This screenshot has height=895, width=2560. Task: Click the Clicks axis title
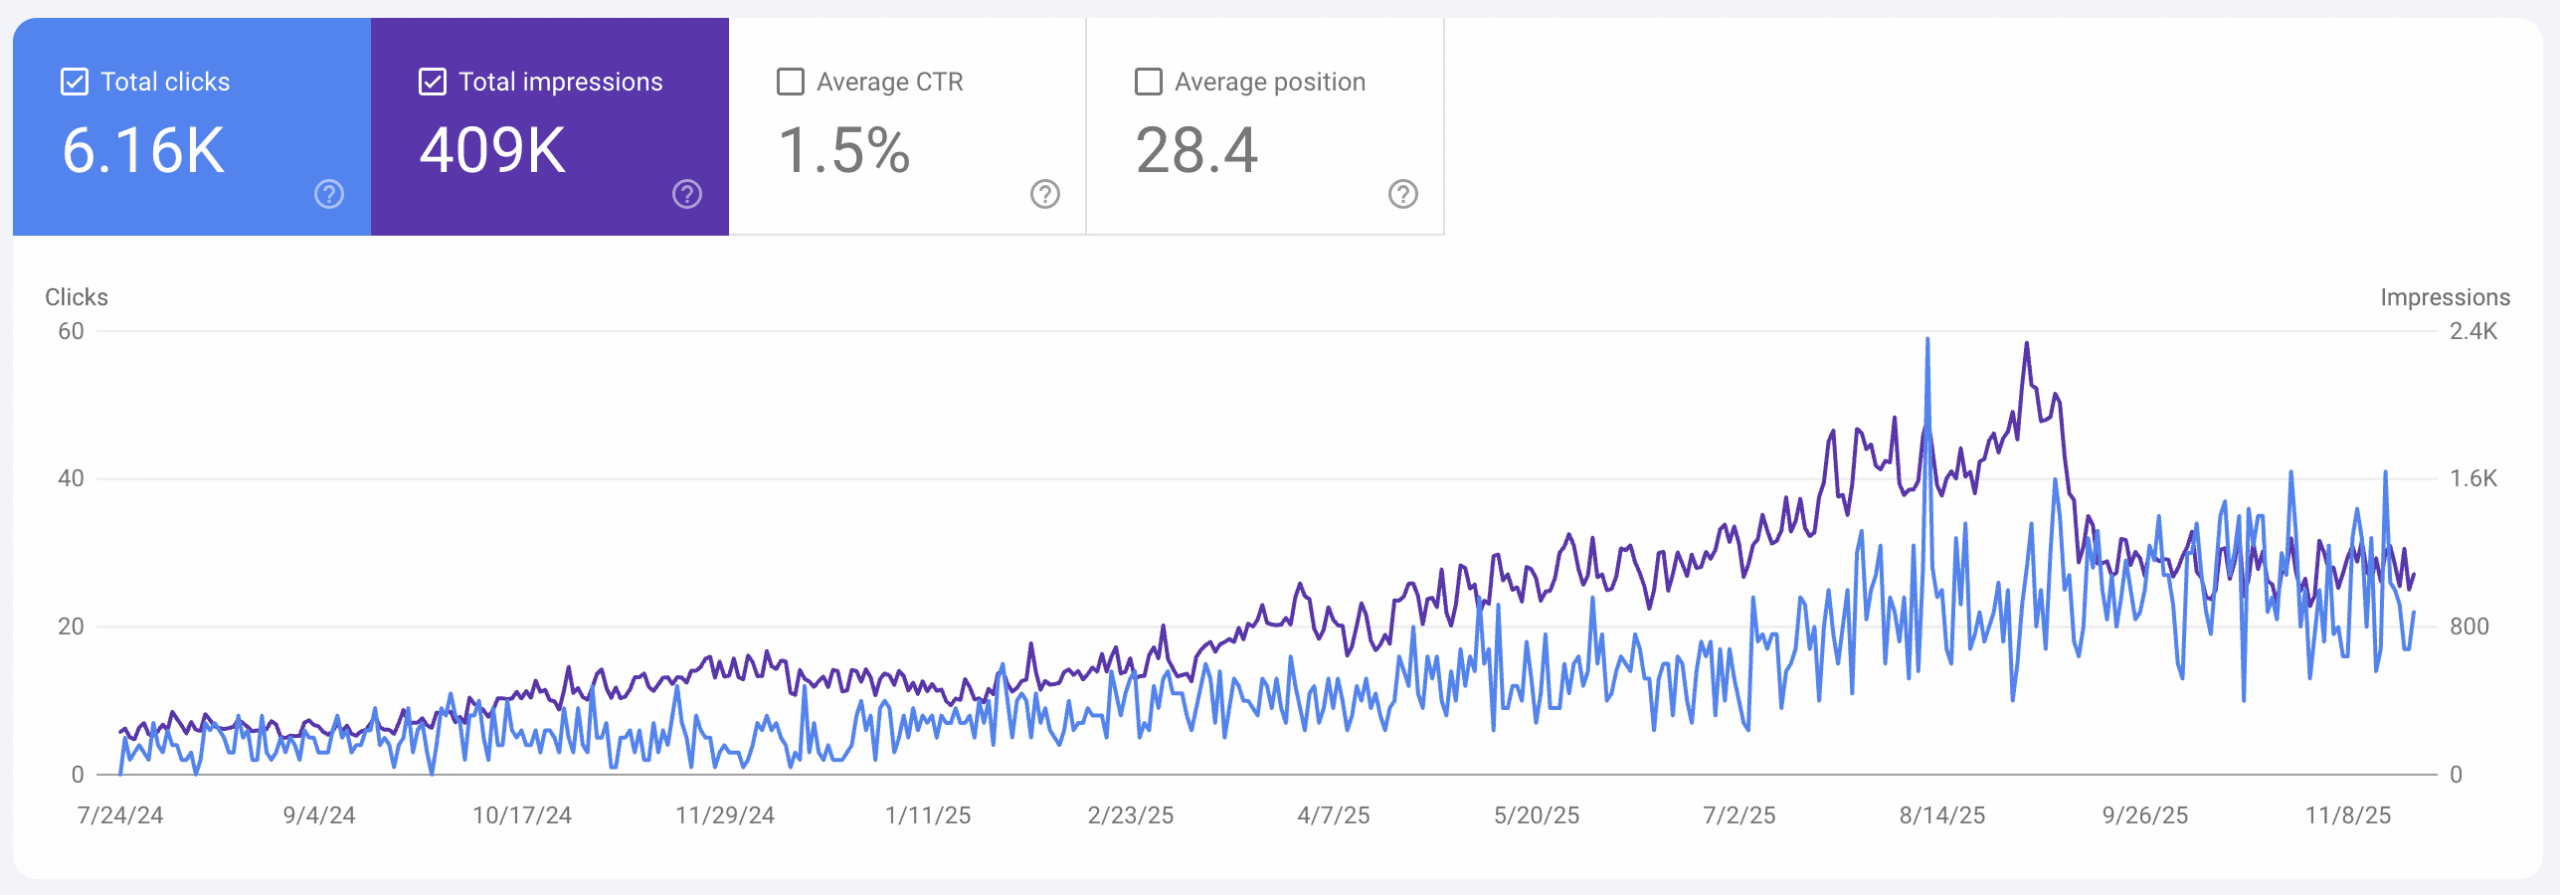76,297
